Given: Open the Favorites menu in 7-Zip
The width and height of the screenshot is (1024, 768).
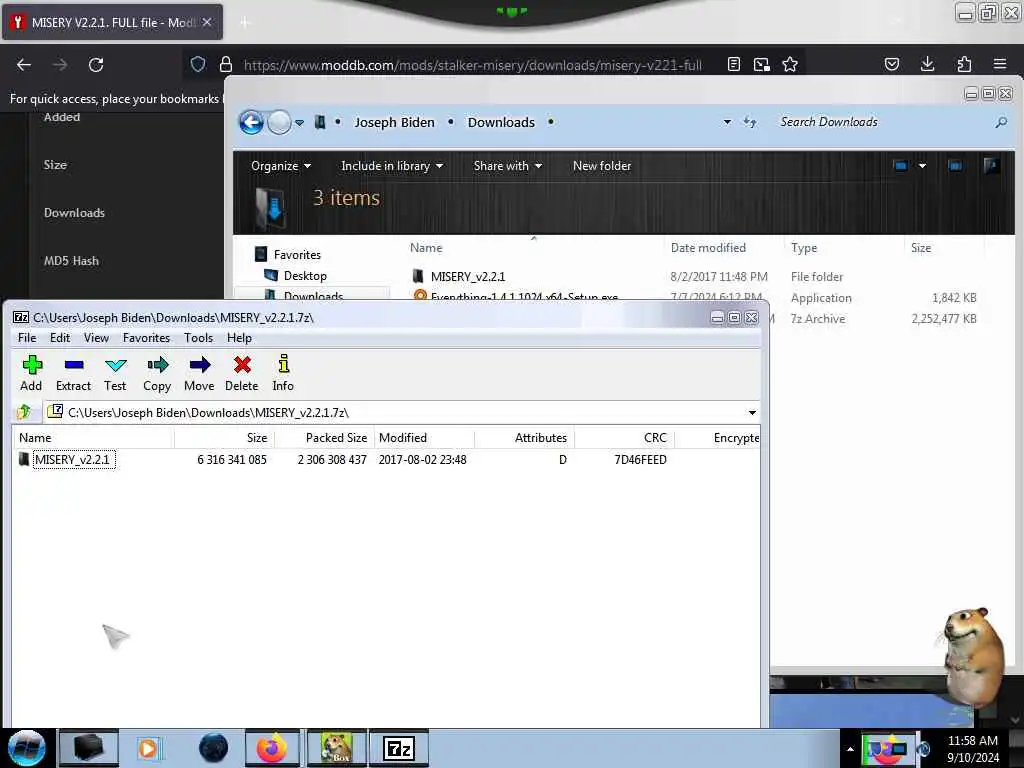Looking at the screenshot, I should (146, 338).
